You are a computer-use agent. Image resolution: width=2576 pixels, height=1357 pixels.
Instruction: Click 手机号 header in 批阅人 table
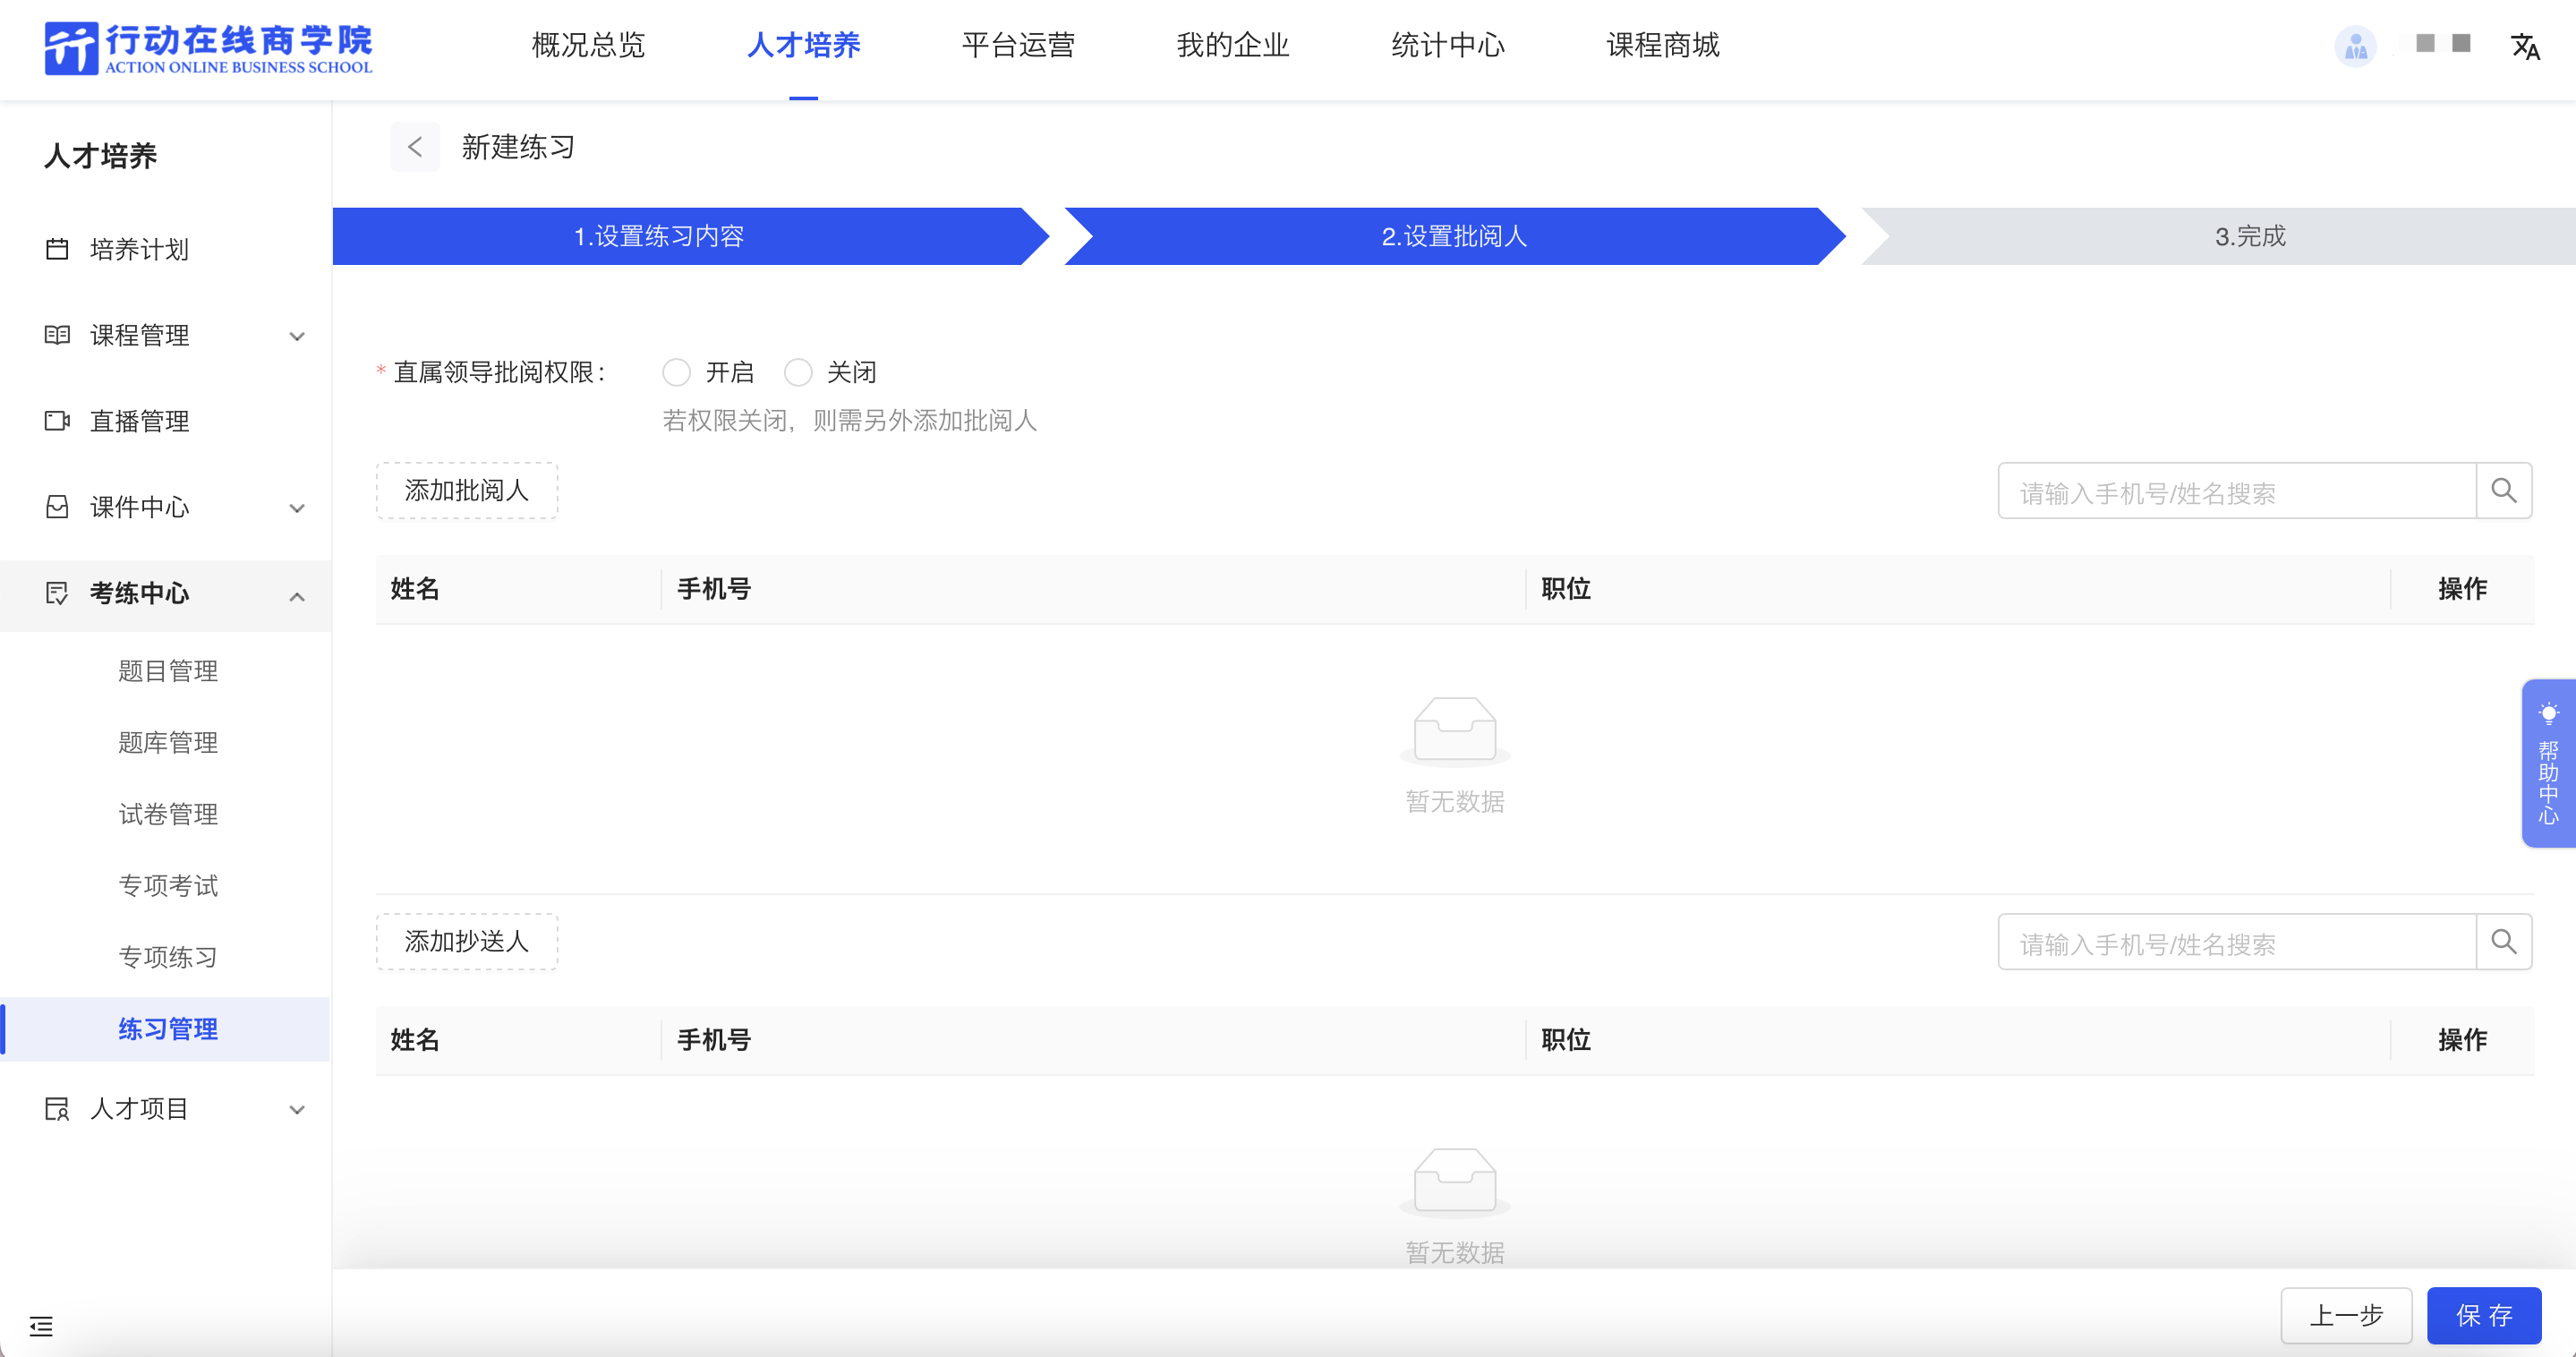click(714, 589)
